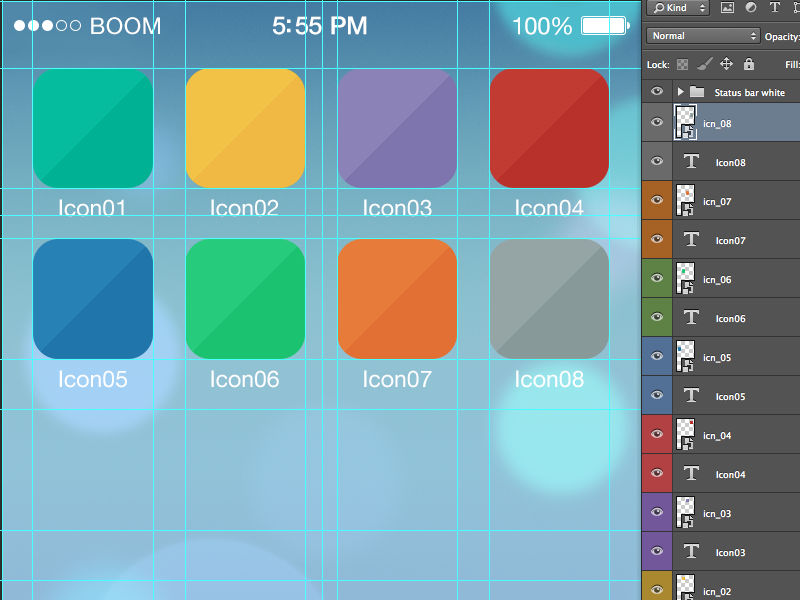
Task: Click the type icon of Icon04 layer
Action: point(691,473)
